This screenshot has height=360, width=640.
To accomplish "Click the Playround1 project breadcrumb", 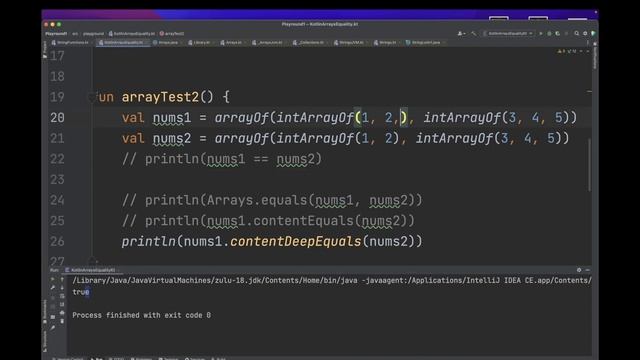I will (x=56, y=33).
